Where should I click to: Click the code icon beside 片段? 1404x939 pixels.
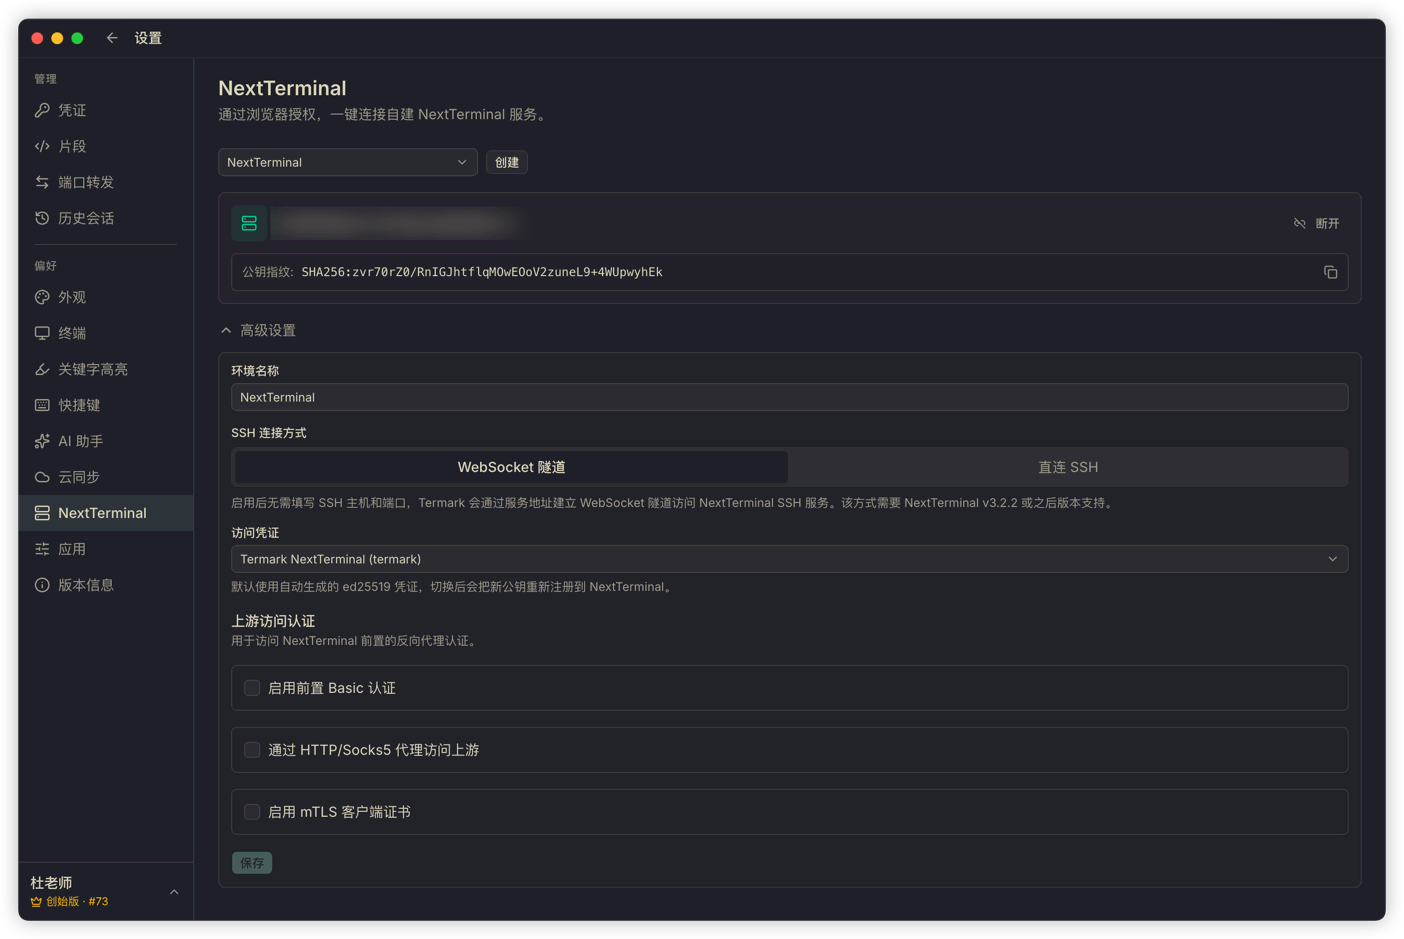tap(42, 146)
